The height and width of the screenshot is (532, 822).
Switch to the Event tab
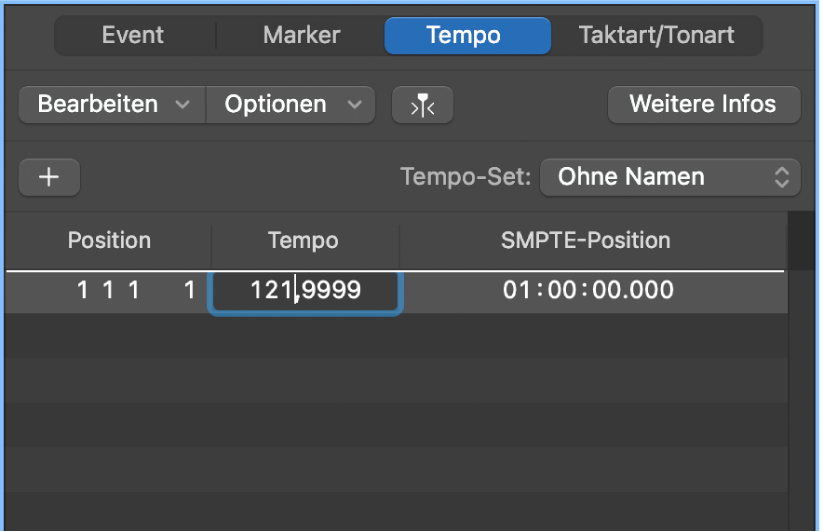(x=135, y=35)
